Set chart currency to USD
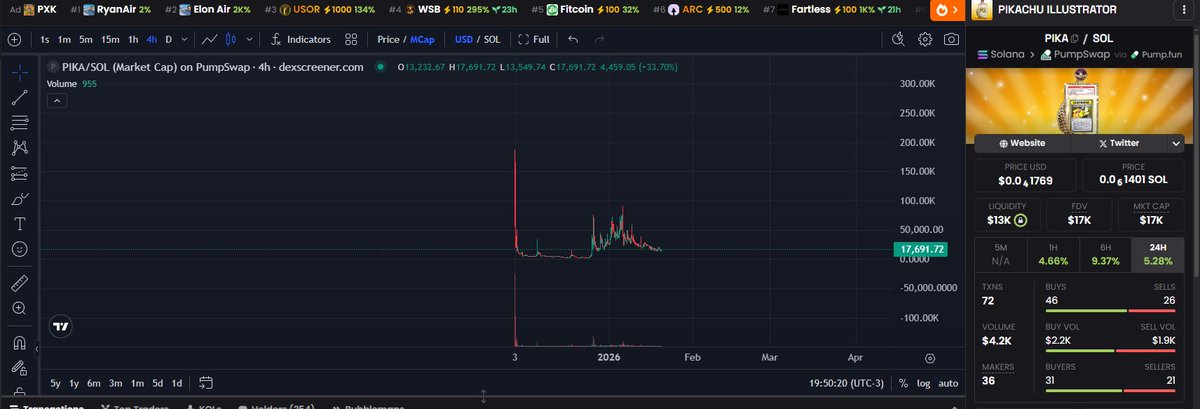The width and height of the screenshot is (1200, 409). 464,40
